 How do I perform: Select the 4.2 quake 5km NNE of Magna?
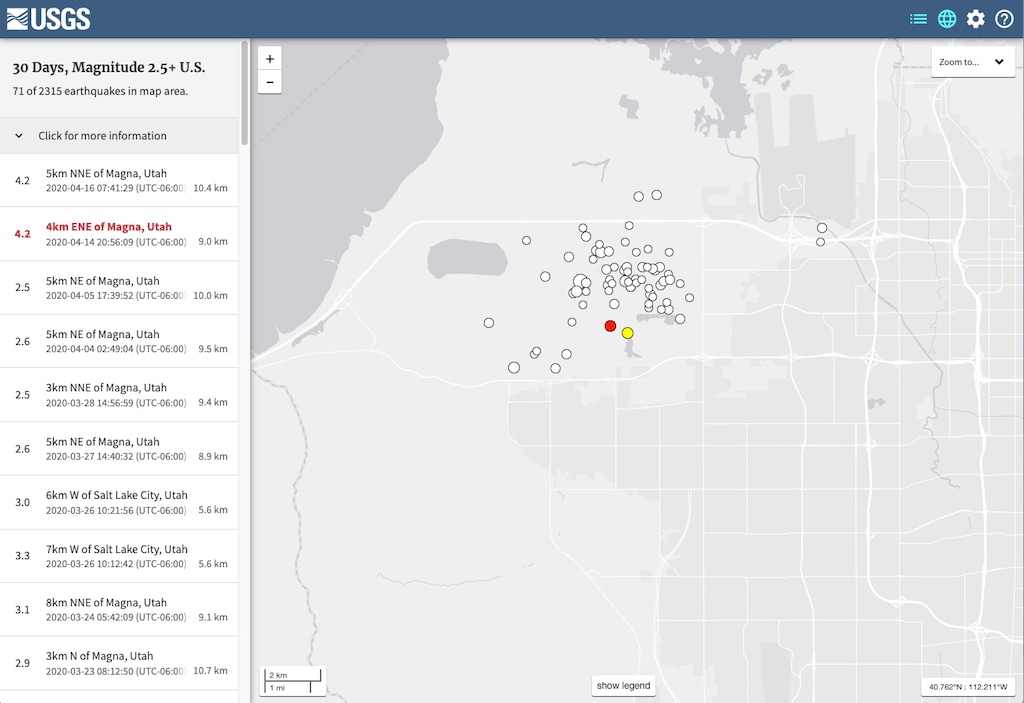click(x=120, y=180)
